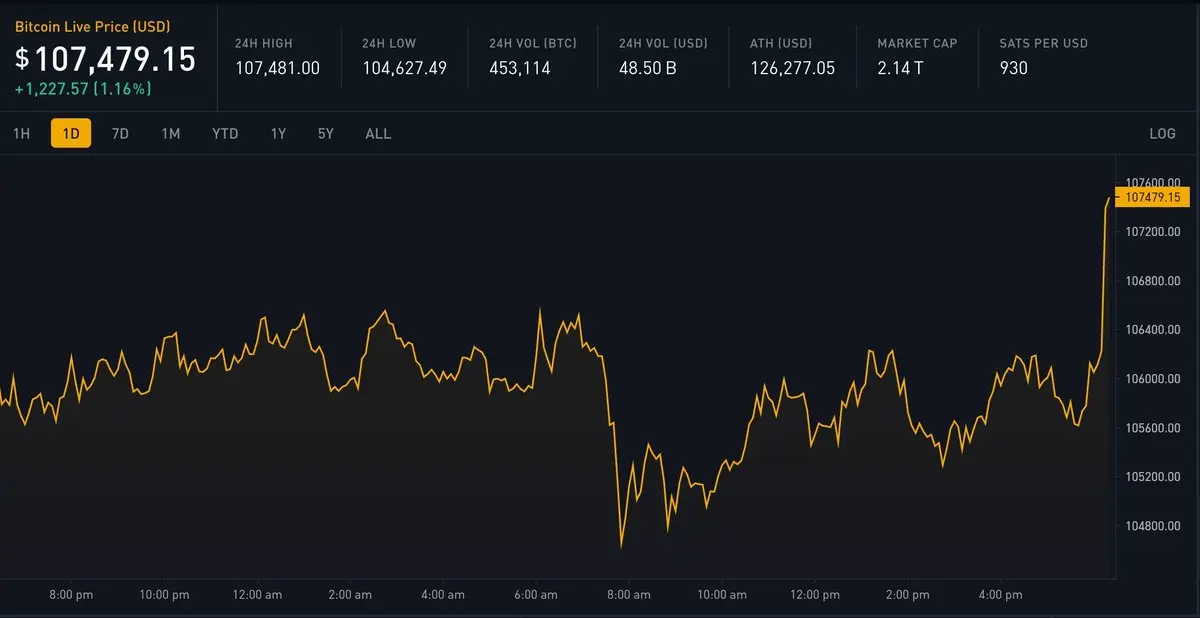The image size is (1200, 618).
Task: Click the 6:00 am x-axis label
Action: pos(536,594)
